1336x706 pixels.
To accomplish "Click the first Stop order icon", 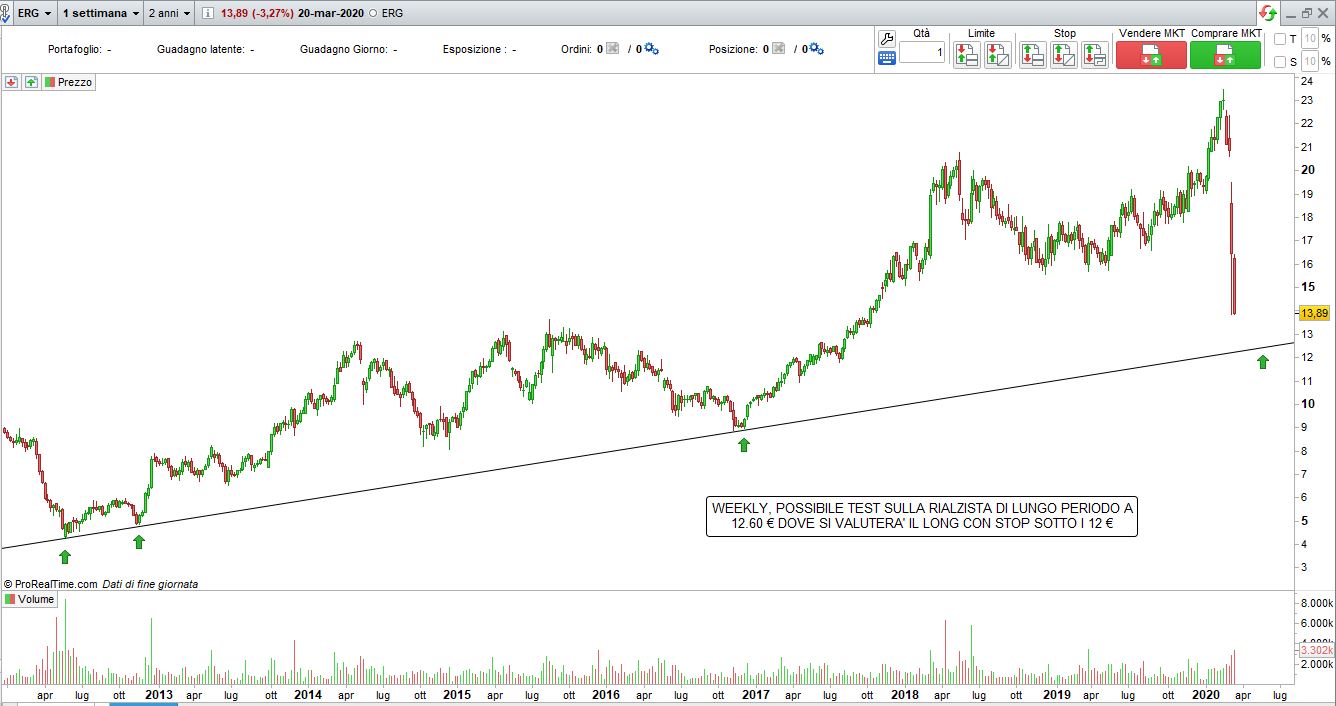I will [x=1033, y=55].
